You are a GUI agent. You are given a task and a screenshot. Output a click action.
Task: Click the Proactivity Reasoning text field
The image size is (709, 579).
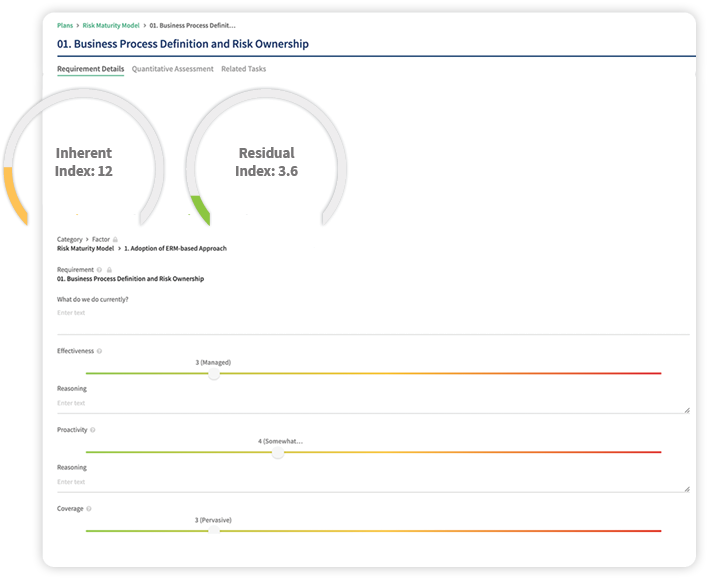coord(372,482)
